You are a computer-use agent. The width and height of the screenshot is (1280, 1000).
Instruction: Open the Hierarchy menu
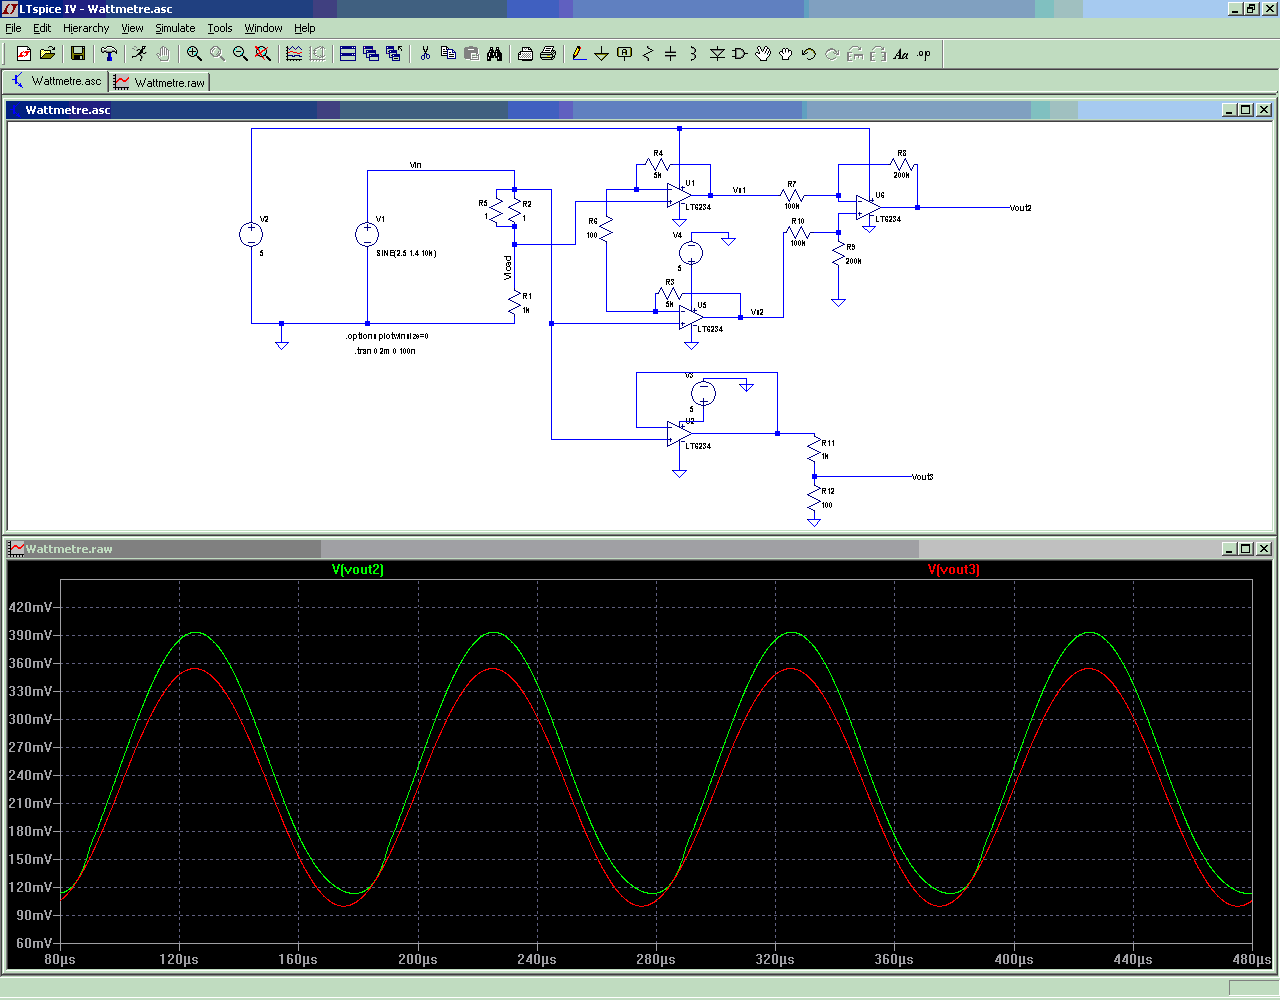[x=86, y=28]
